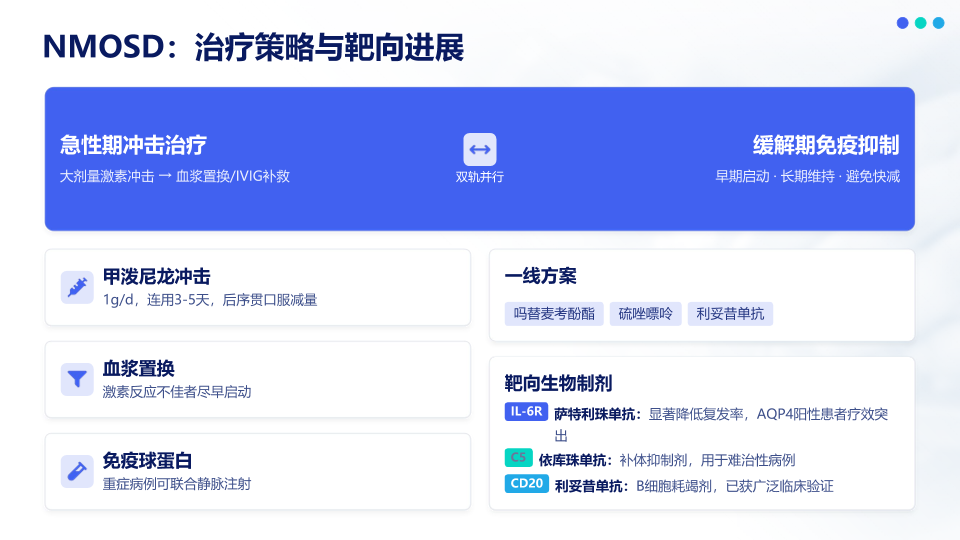The width and height of the screenshot is (960, 540).
Task: Click the 一线方案 card heading
Action: (x=541, y=276)
